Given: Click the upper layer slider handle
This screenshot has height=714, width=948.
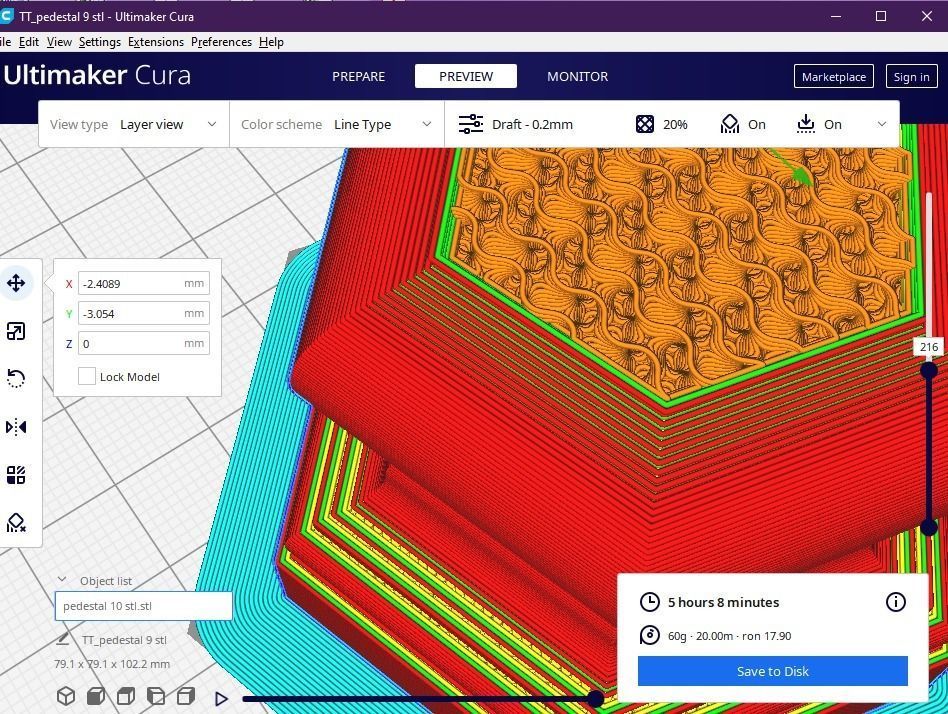Looking at the screenshot, I should pyautogui.click(x=929, y=370).
